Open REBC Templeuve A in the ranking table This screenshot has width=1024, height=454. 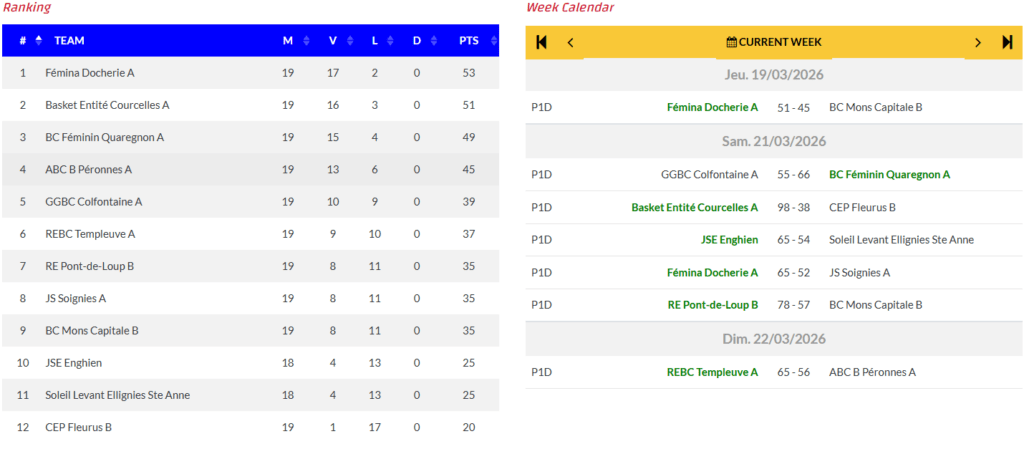(x=90, y=234)
